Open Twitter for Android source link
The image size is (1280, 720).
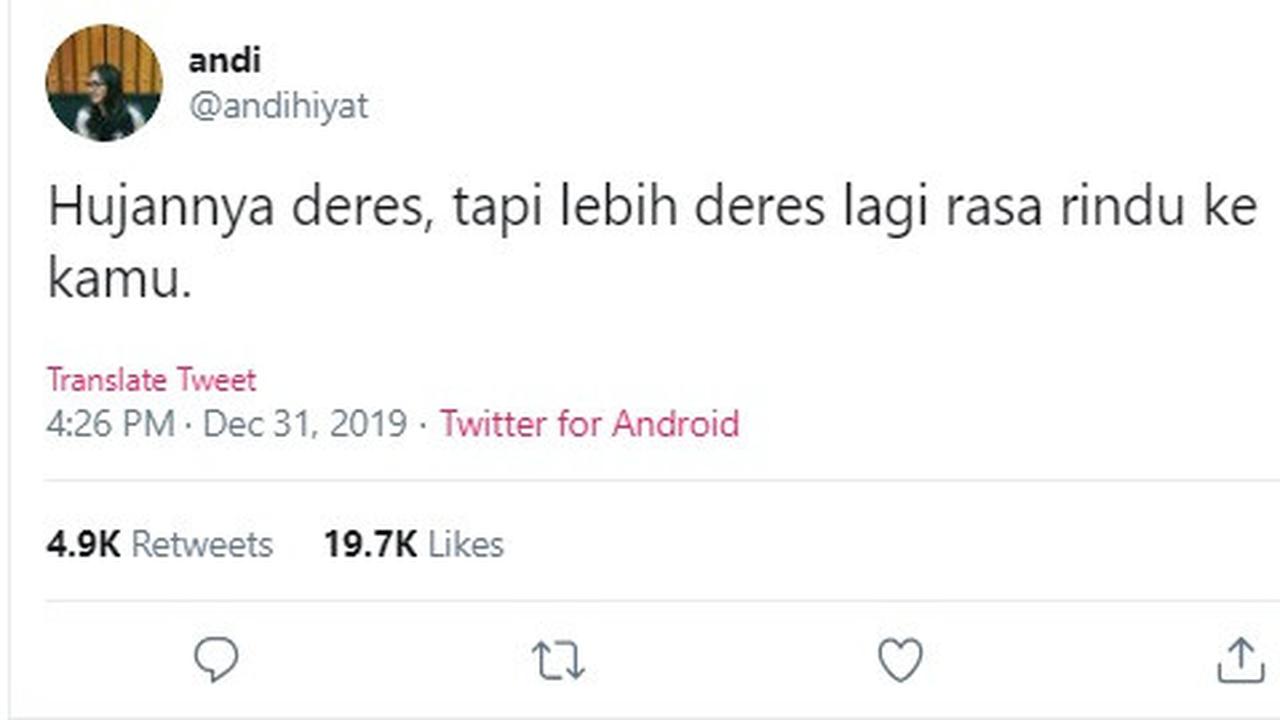click(588, 424)
